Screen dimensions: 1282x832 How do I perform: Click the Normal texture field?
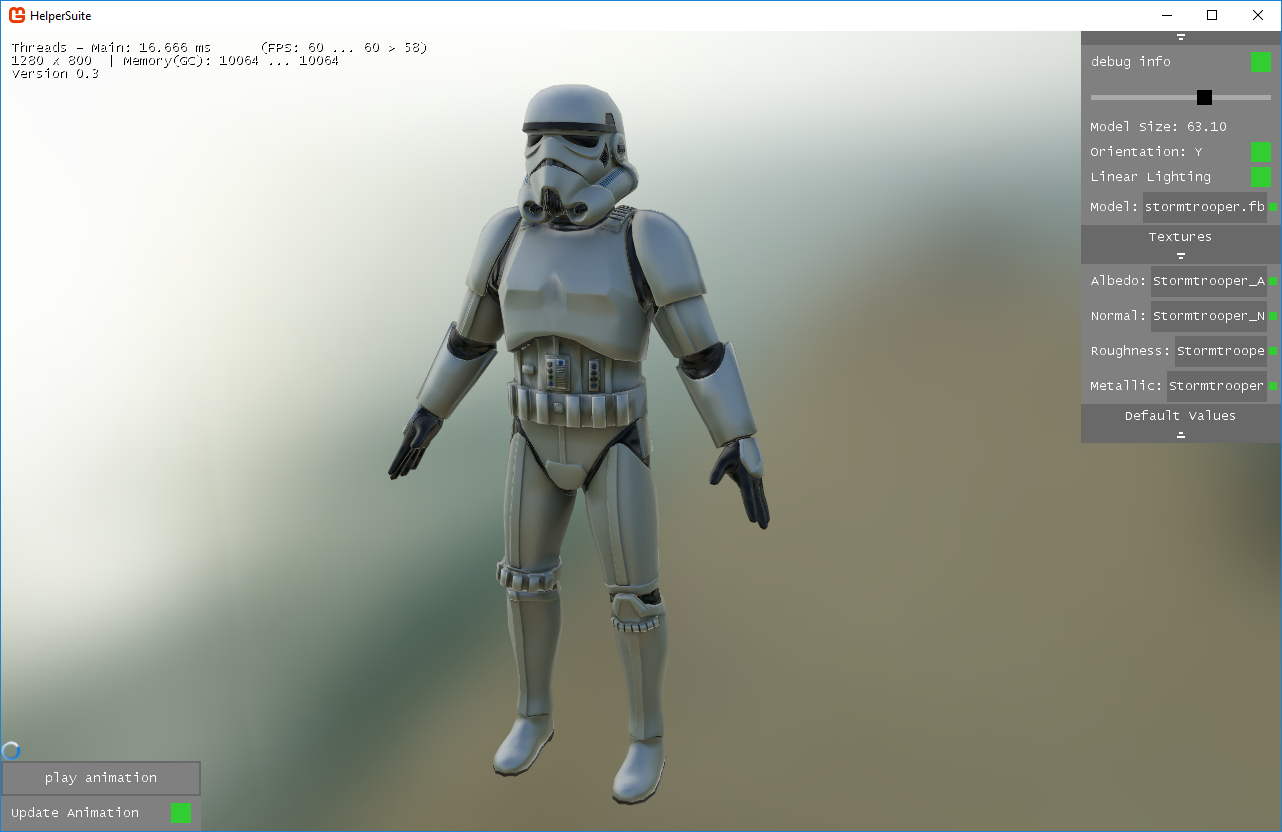coord(1209,316)
